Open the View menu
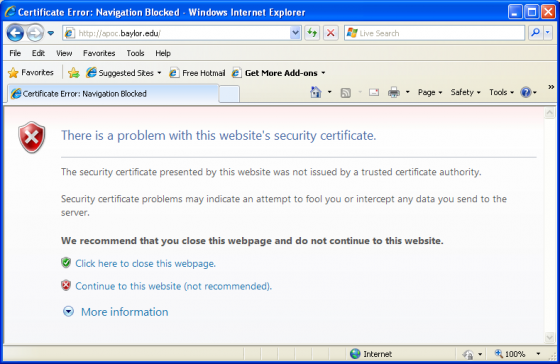 [64, 53]
